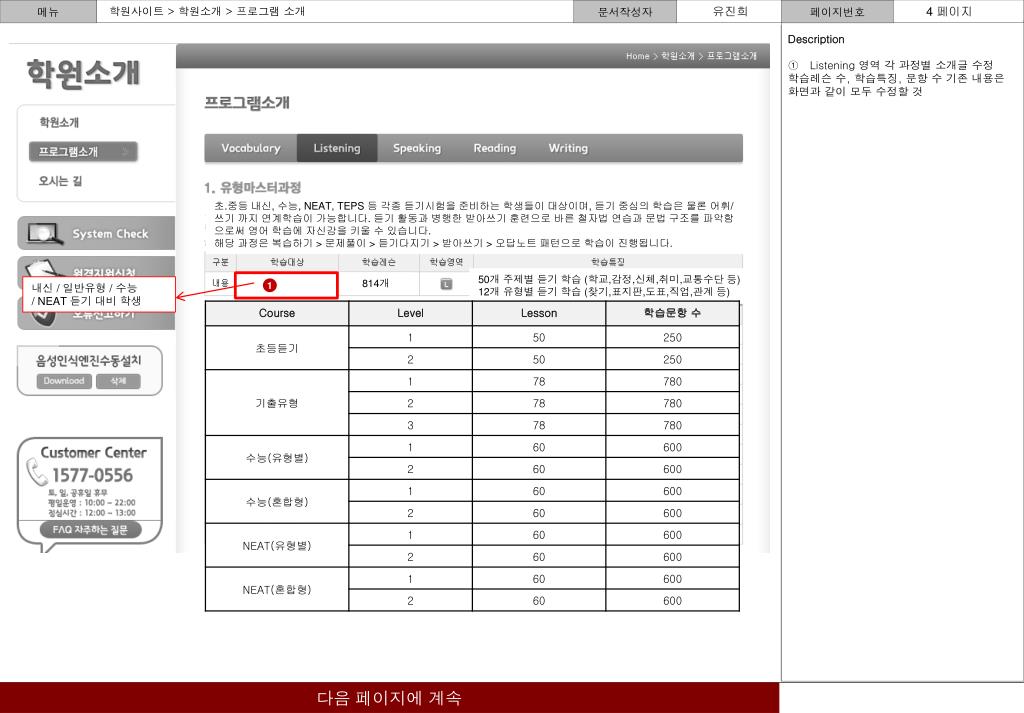Click the 초등듣기 course cell
Image resolution: width=1024 pixels, height=713 pixels.
click(277, 348)
